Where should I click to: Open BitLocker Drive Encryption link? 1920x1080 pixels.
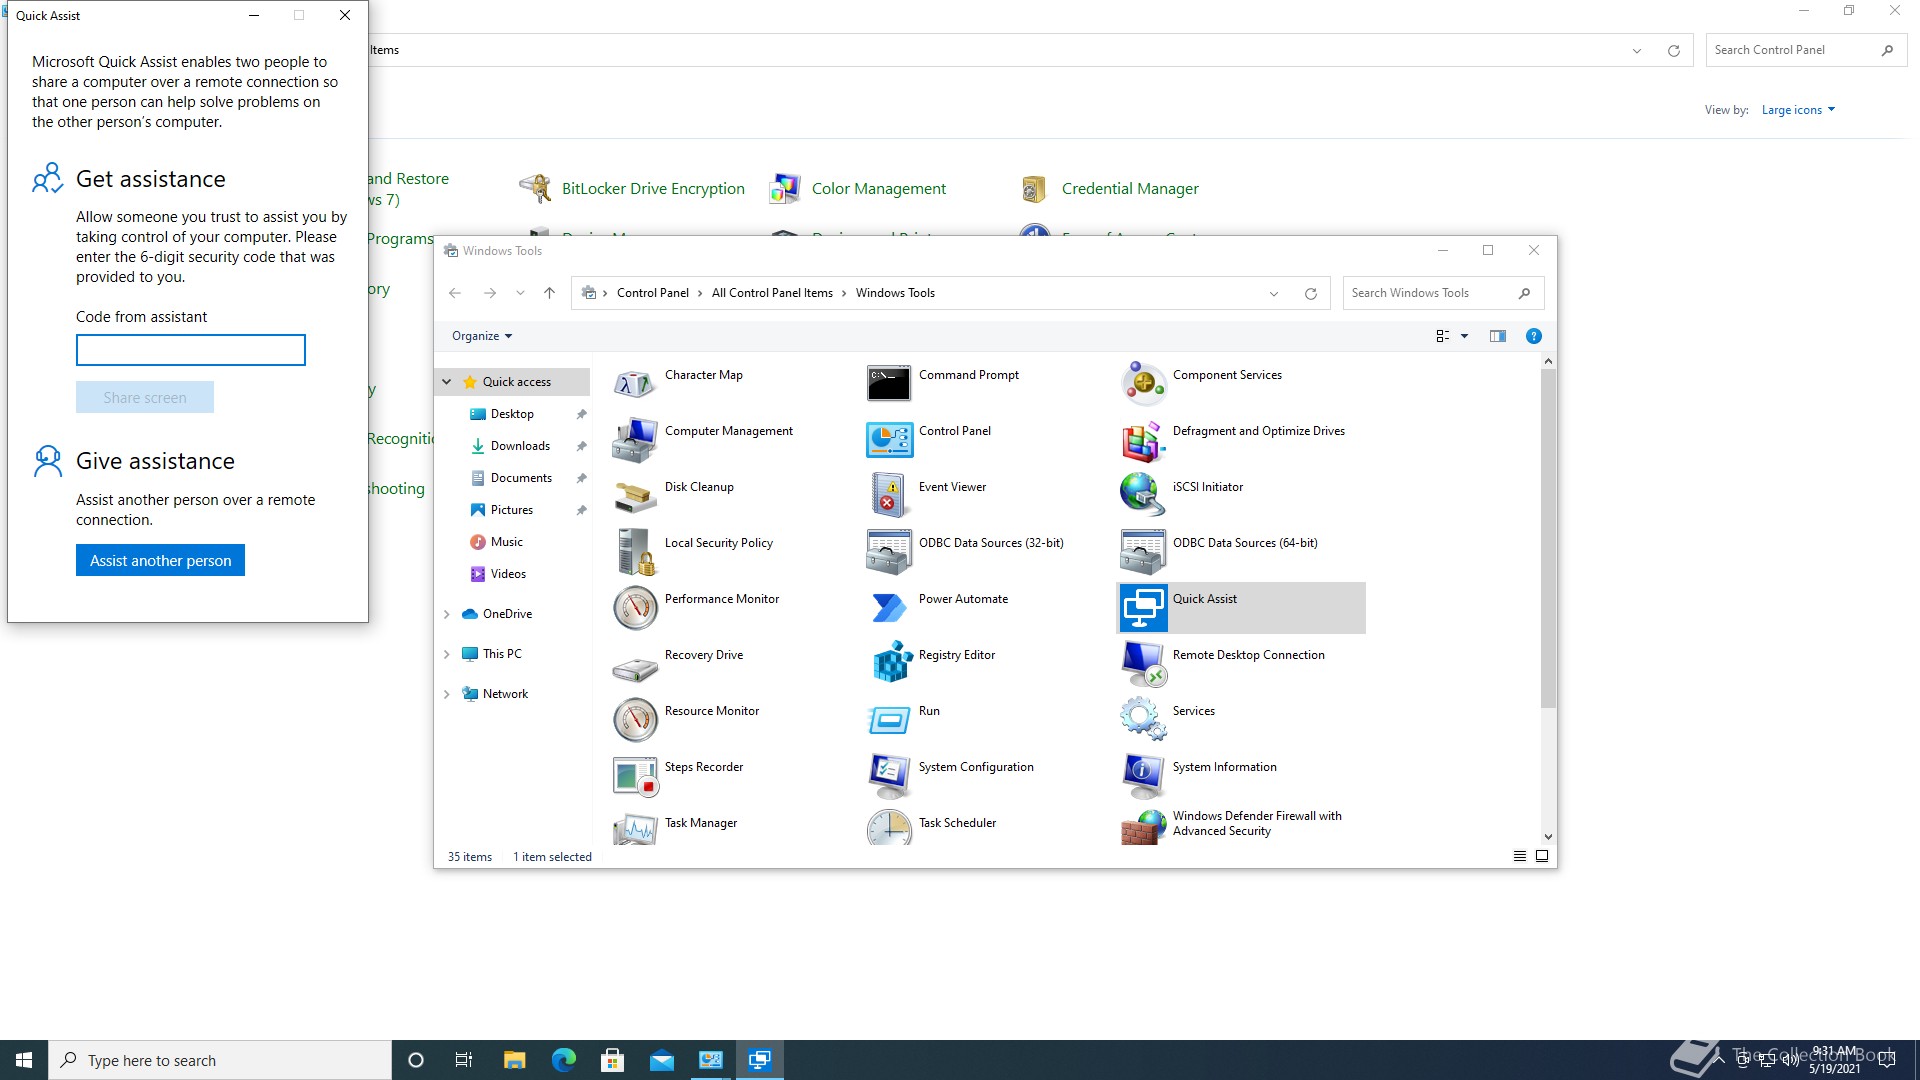click(653, 188)
